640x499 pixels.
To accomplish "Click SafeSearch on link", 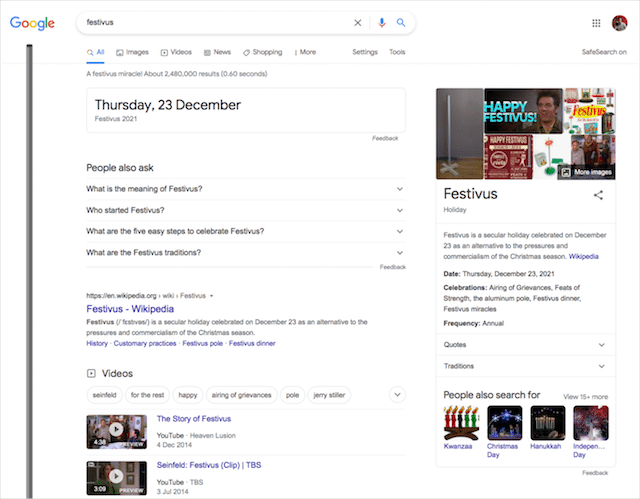I will pyautogui.click(x=604, y=52).
